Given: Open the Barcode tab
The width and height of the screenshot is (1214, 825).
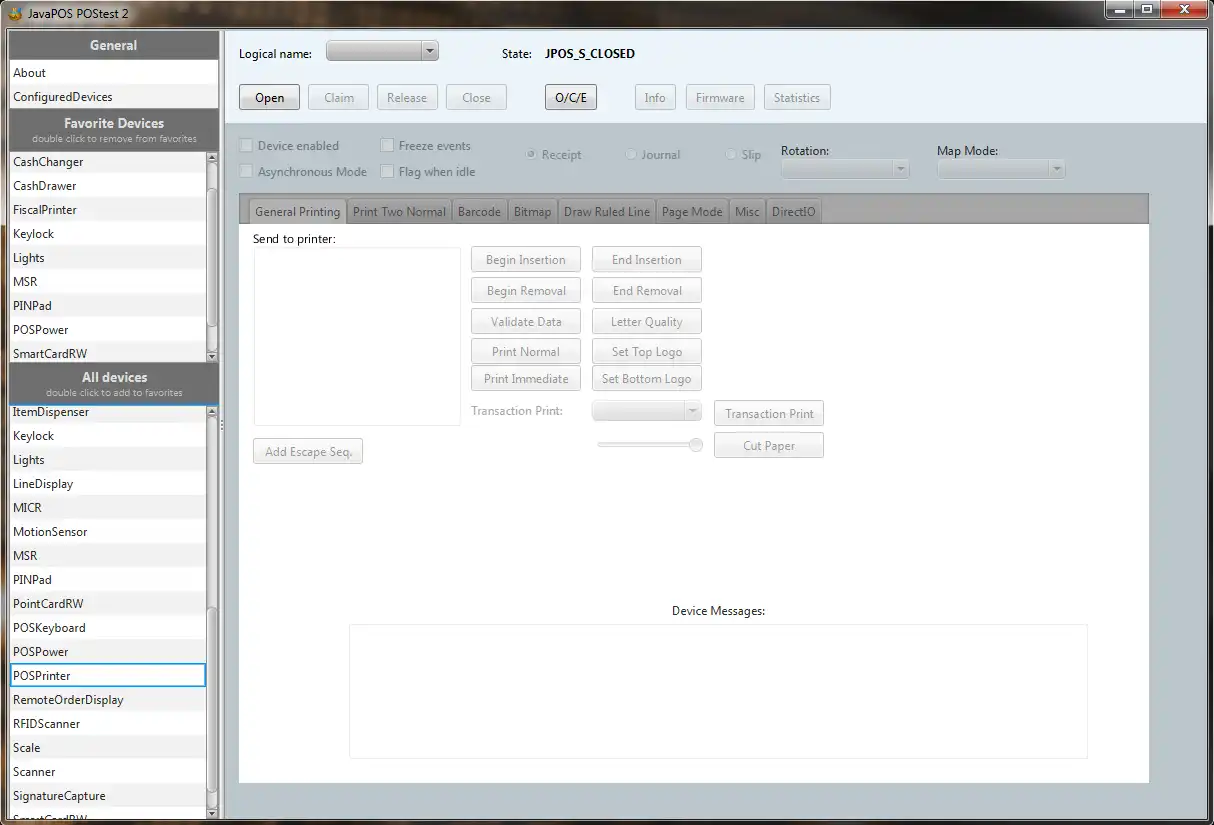Looking at the screenshot, I should click(479, 212).
